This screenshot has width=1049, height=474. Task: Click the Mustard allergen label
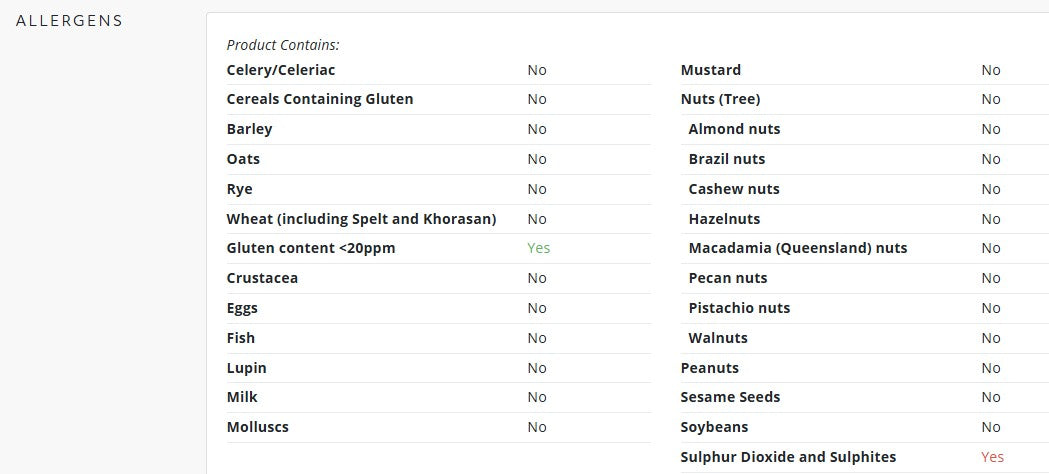pos(710,70)
